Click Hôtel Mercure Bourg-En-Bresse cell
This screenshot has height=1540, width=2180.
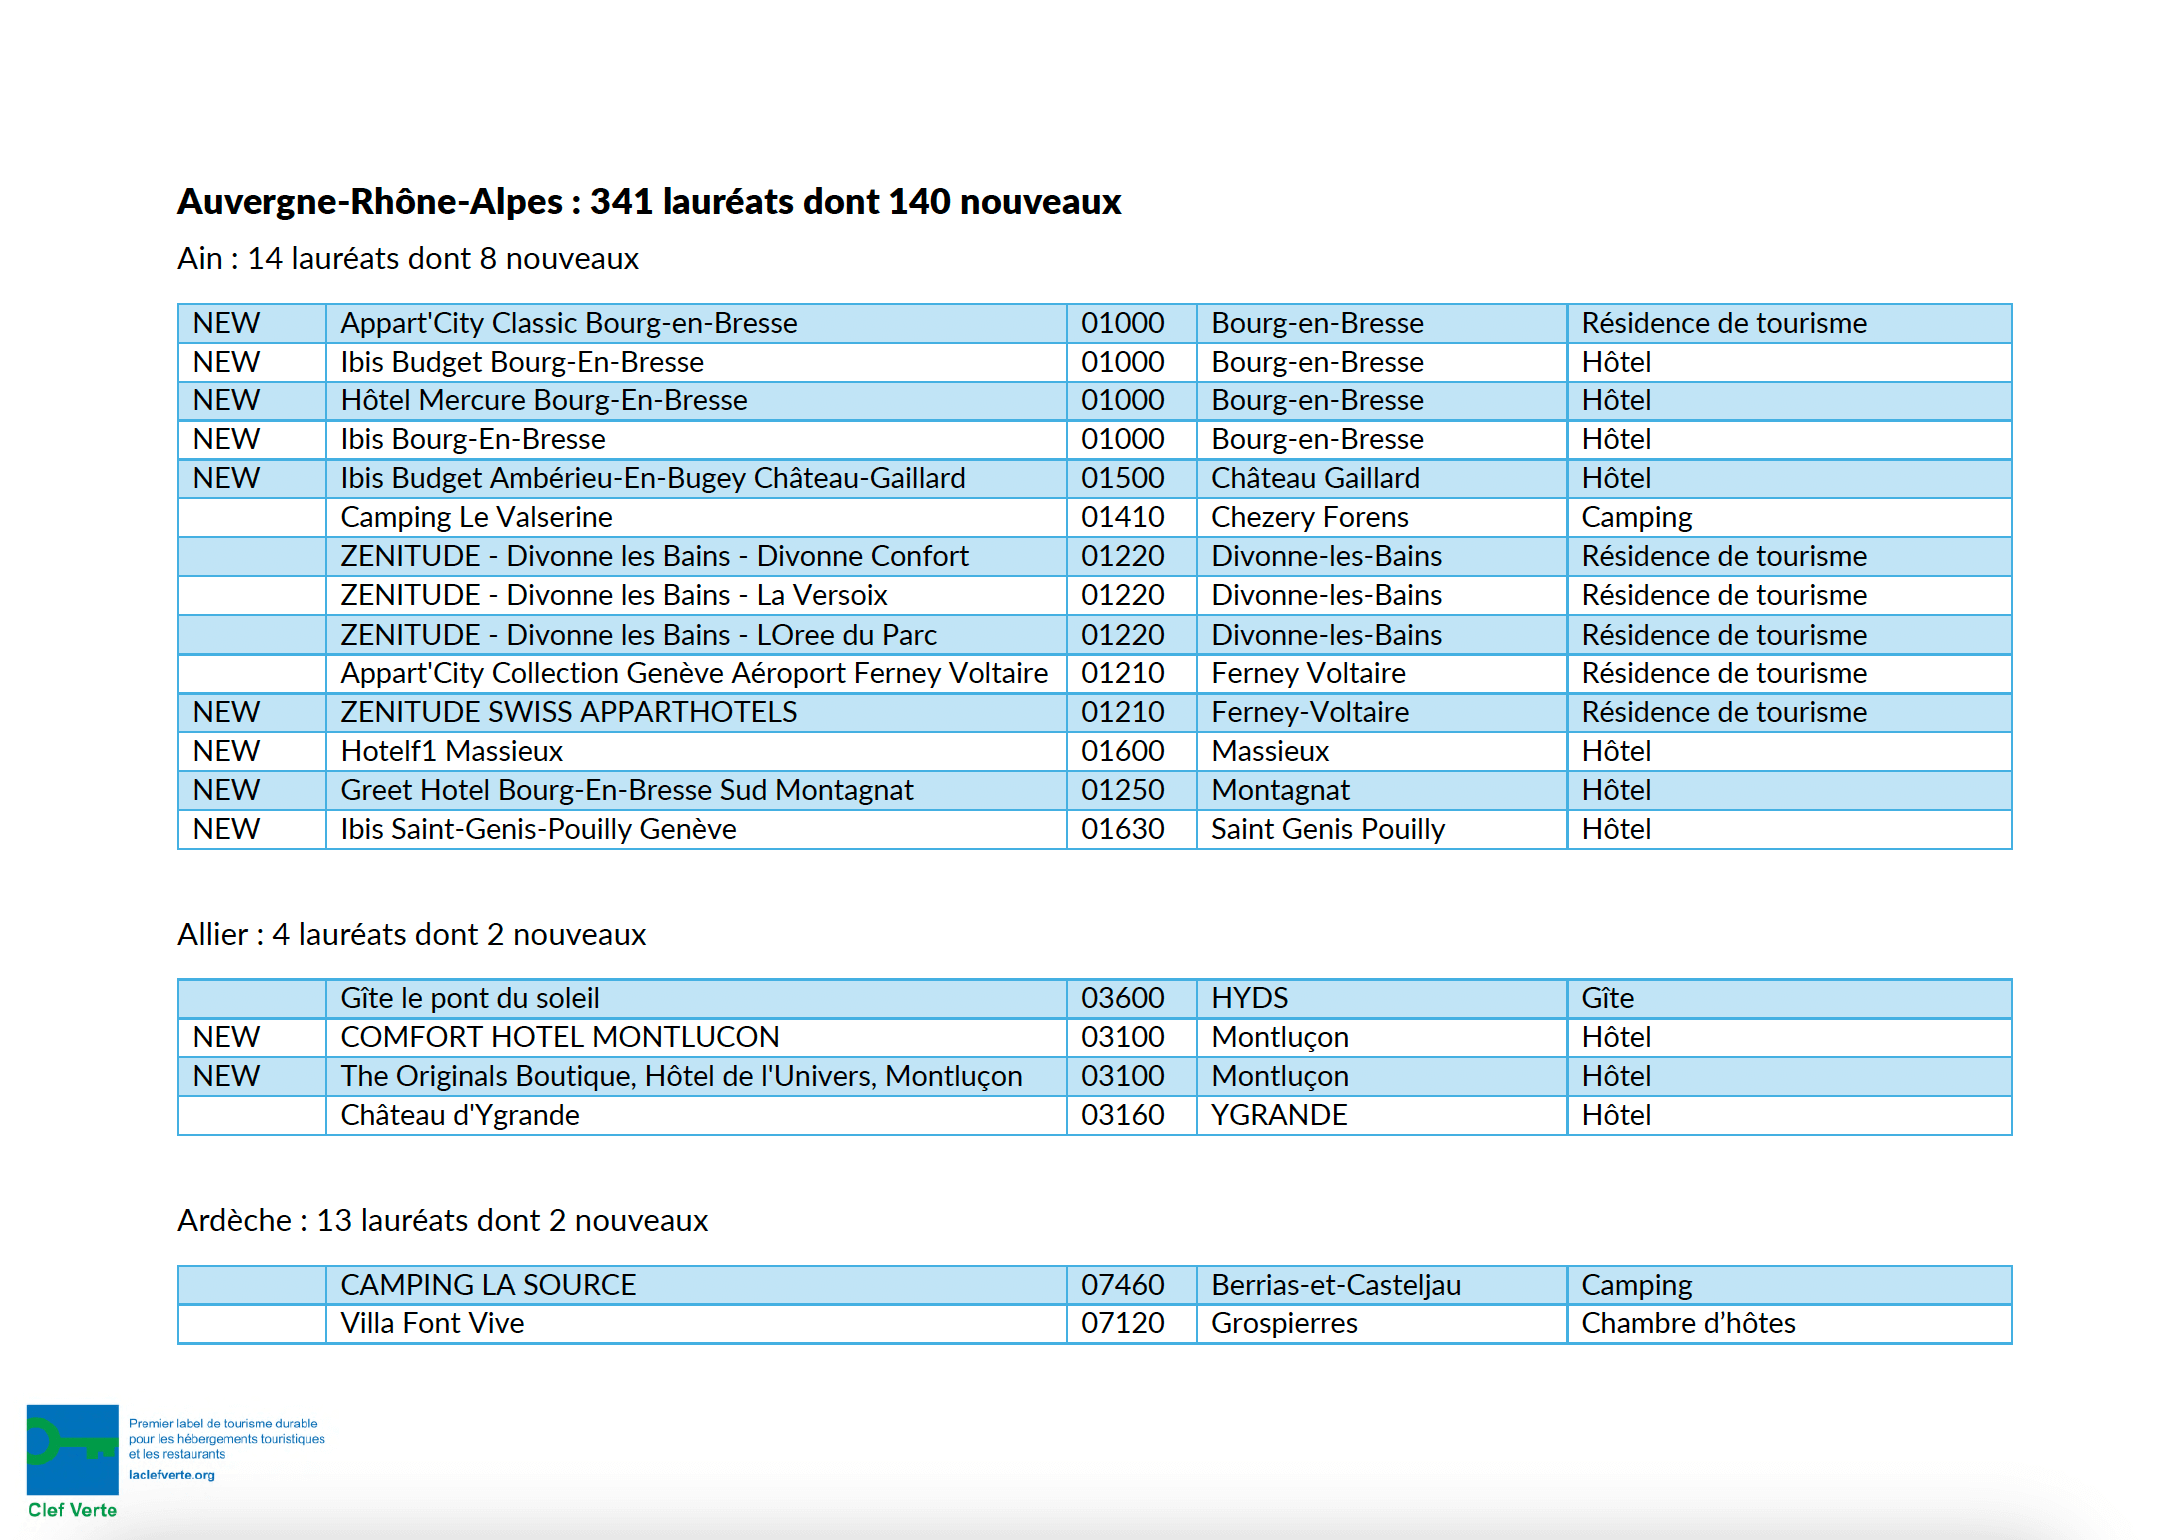click(x=696, y=401)
